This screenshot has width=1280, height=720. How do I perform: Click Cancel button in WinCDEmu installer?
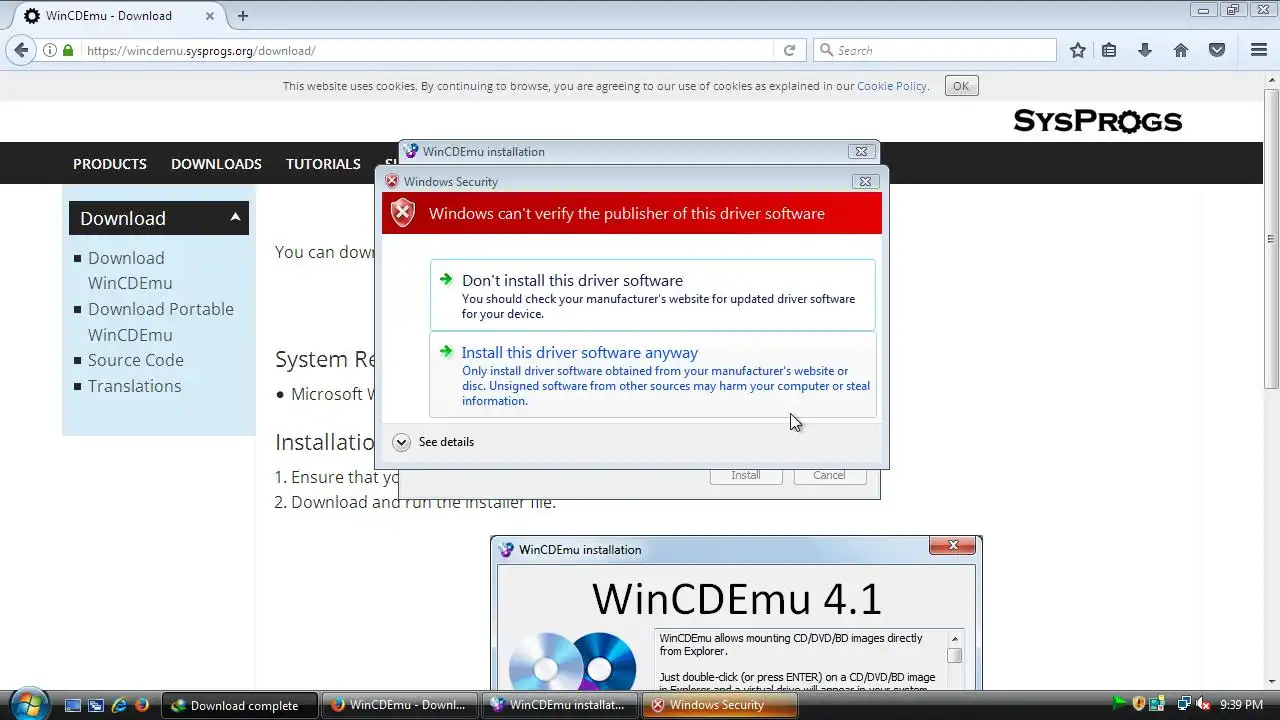[x=829, y=475]
